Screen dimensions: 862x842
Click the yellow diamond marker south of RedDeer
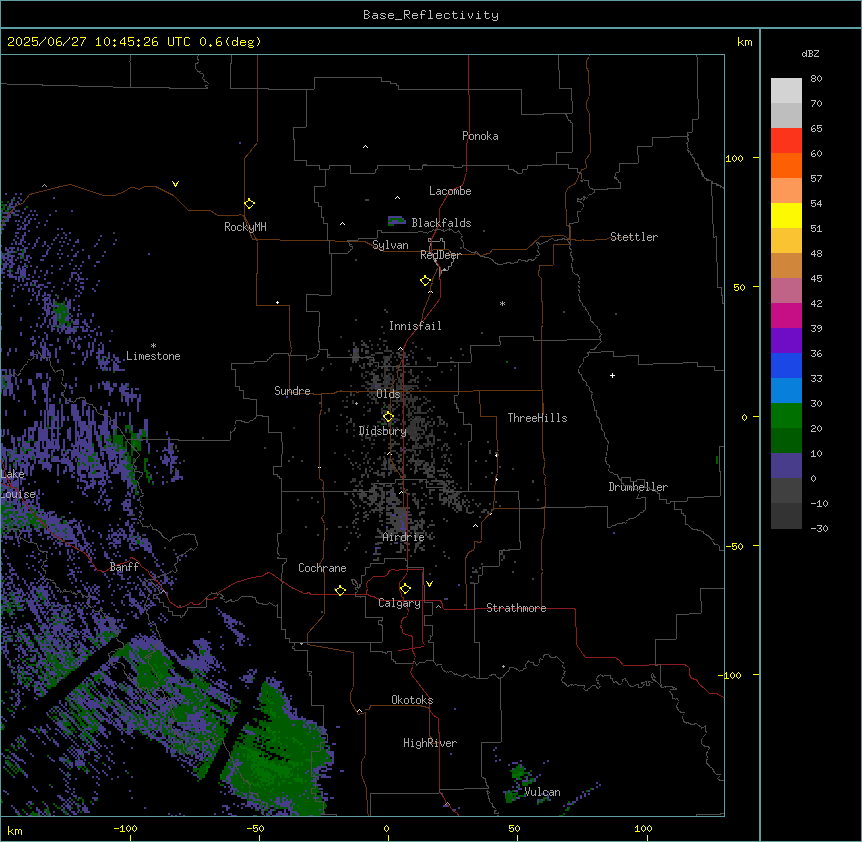(426, 281)
